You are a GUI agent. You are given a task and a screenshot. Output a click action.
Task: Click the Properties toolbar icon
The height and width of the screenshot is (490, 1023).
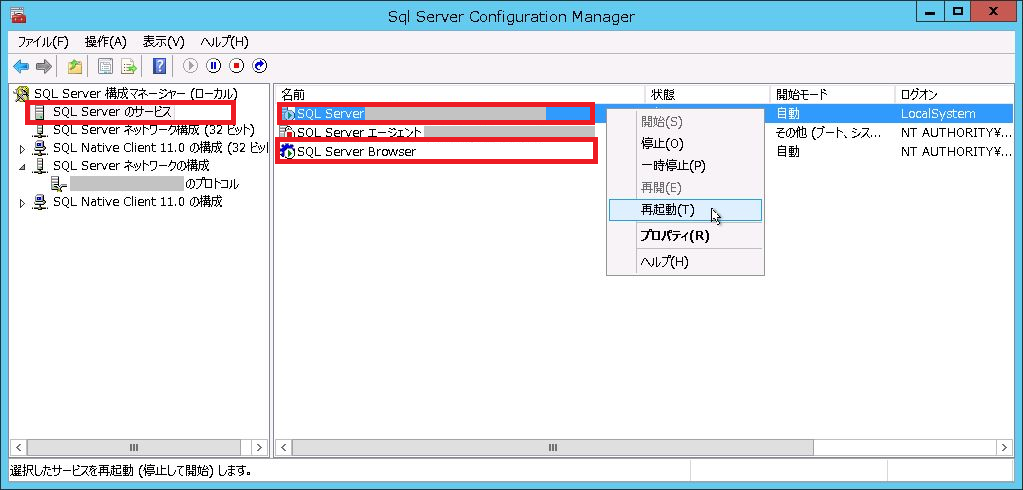tap(105, 66)
